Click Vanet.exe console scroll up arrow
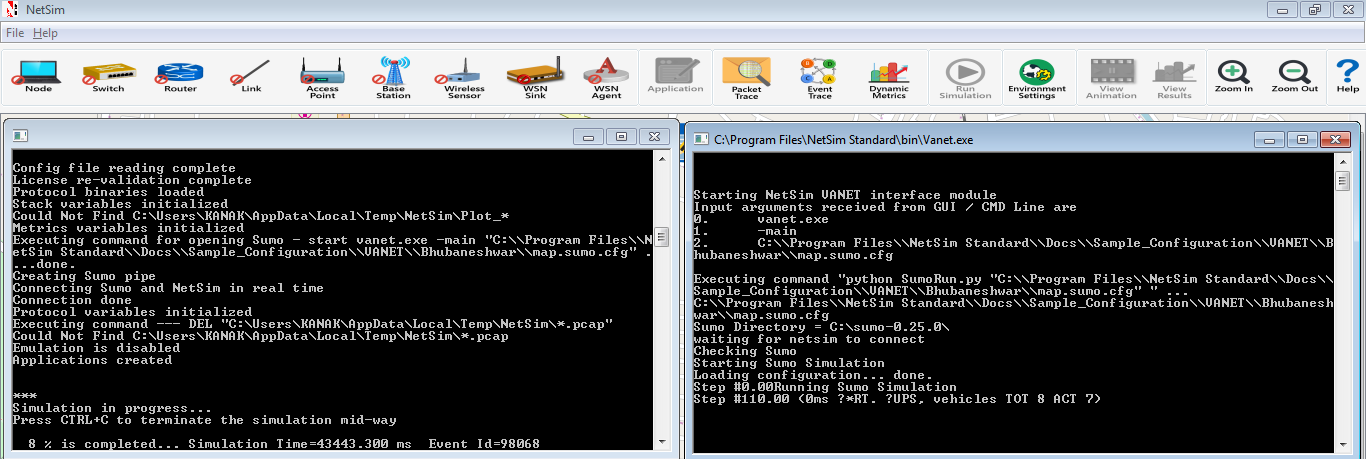The image size is (1366, 459). tap(1343, 160)
